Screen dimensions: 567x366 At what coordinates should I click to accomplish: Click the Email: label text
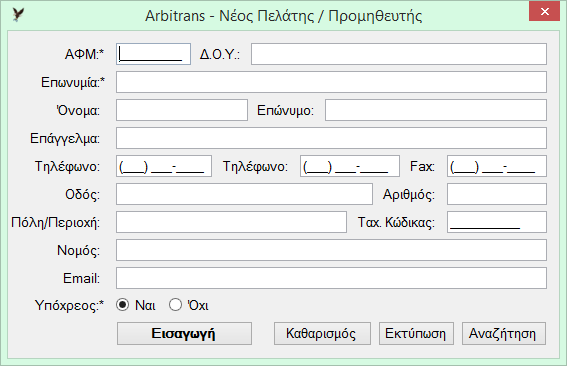[x=81, y=278]
